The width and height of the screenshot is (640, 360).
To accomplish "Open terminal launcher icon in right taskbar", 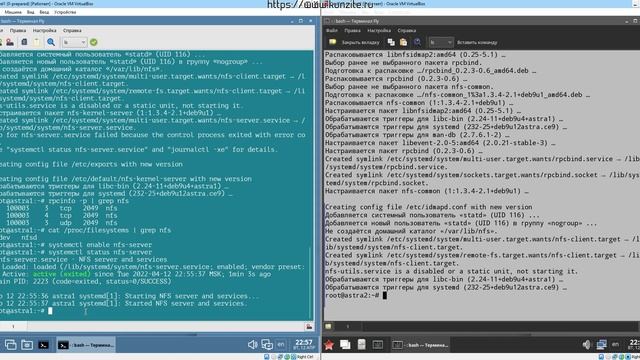I will point(378,345).
